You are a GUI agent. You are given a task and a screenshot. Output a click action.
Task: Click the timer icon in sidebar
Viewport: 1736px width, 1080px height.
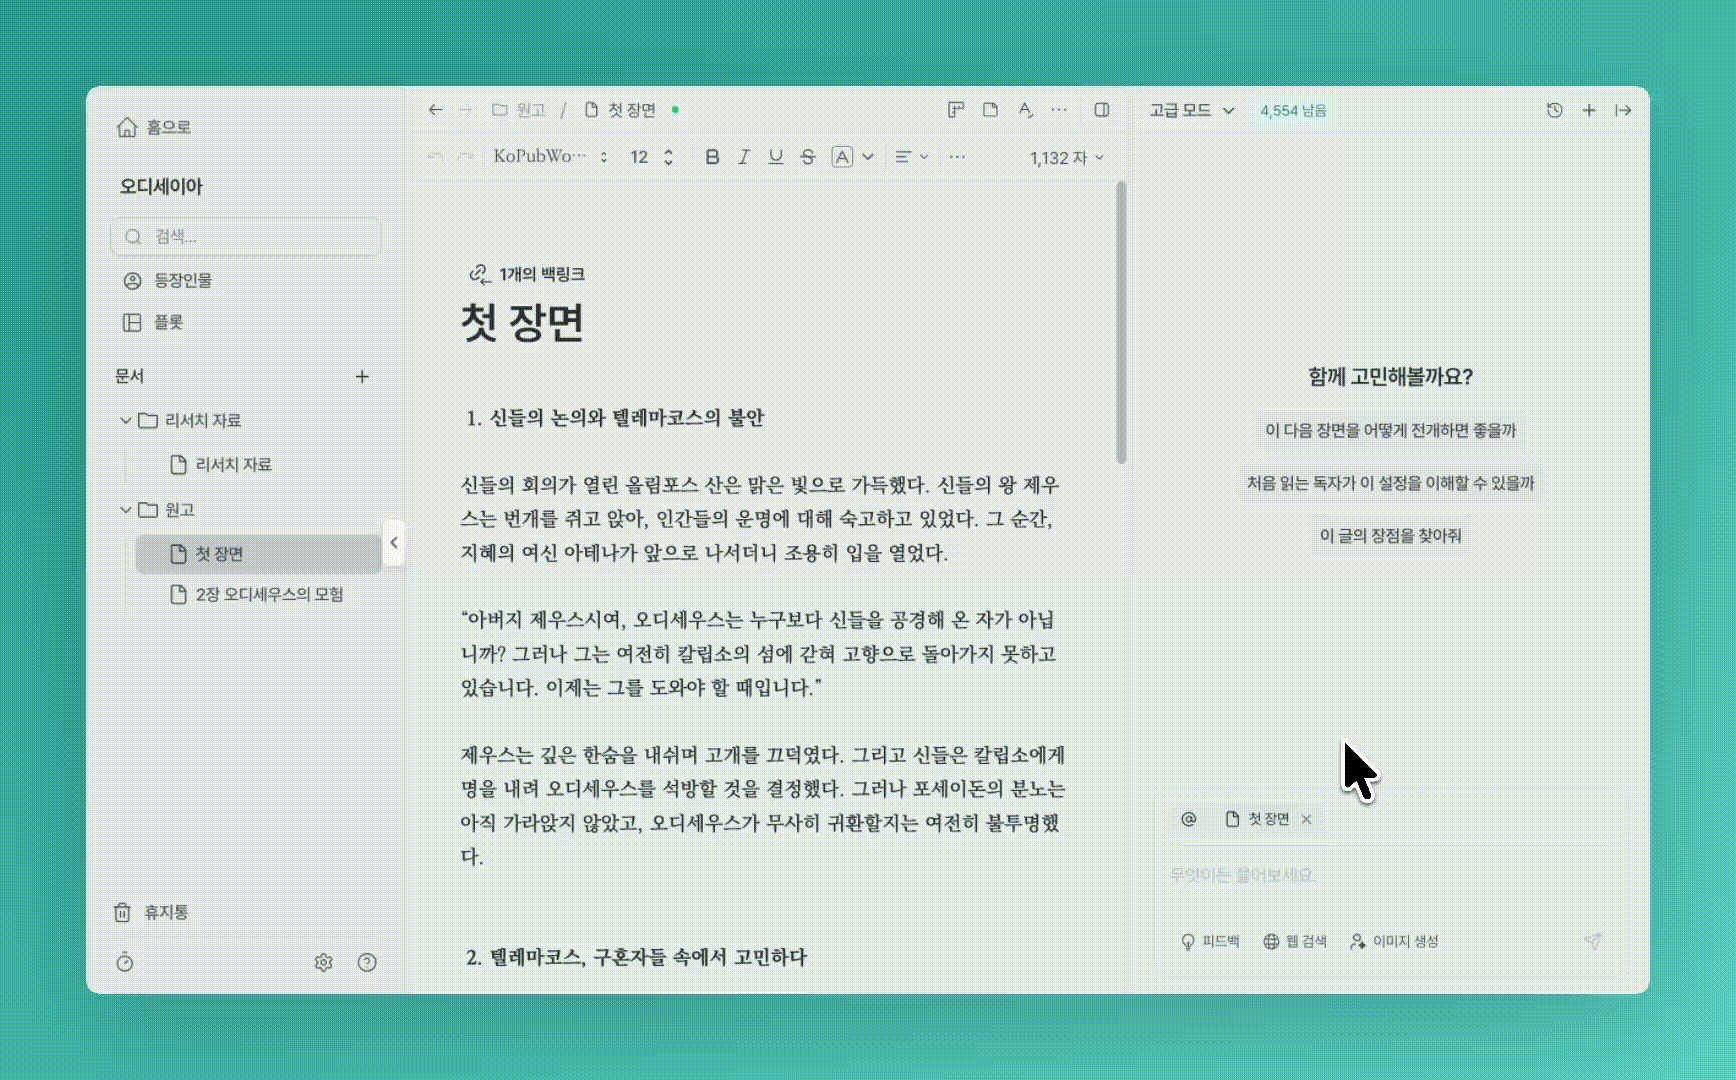click(x=125, y=962)
